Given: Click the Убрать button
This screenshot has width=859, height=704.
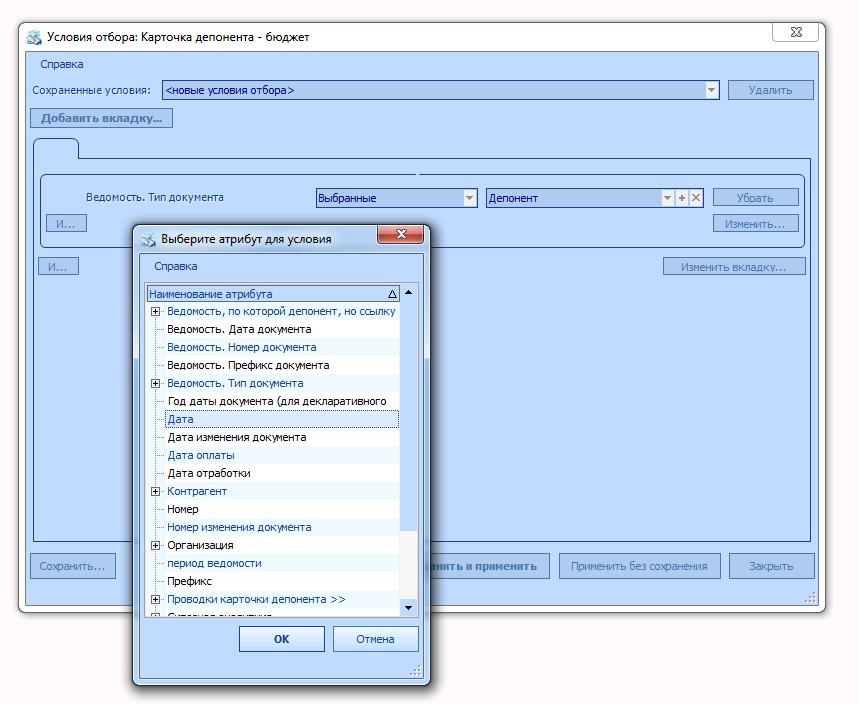Looking at the screenshot, I should coord(755,197).
